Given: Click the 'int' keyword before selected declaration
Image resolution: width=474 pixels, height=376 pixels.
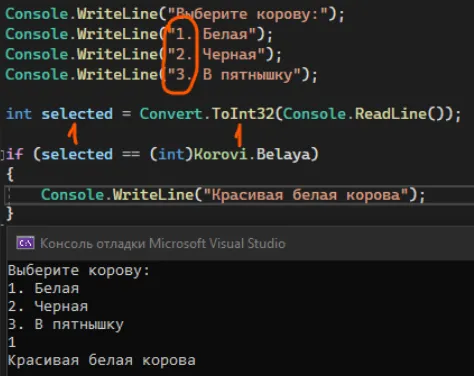Looking at the screenshot, I should pos(19,114).
